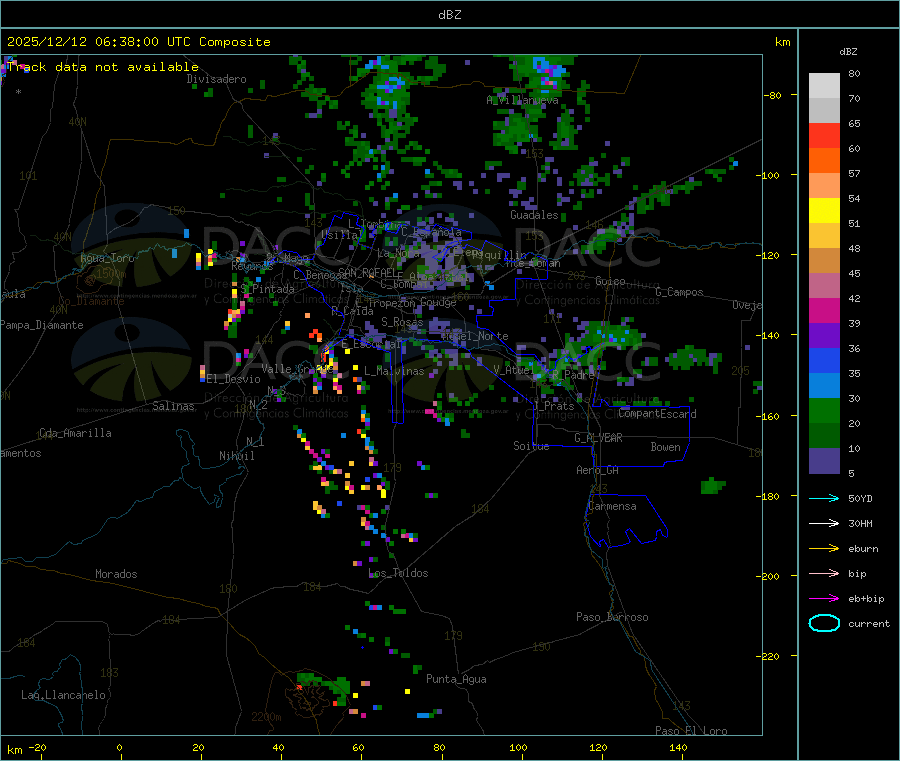Click the Los_Toldos place label
The width and height of the screenshot is (900, 761).
pyautogui.click(x=398, y=573)
